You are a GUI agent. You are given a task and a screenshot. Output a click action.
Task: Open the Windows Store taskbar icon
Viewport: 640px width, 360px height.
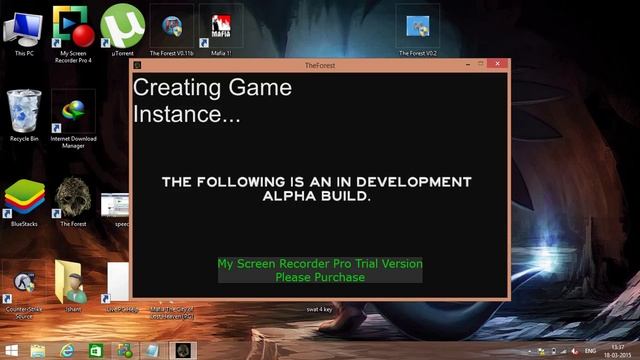click(x=96, y=351)
